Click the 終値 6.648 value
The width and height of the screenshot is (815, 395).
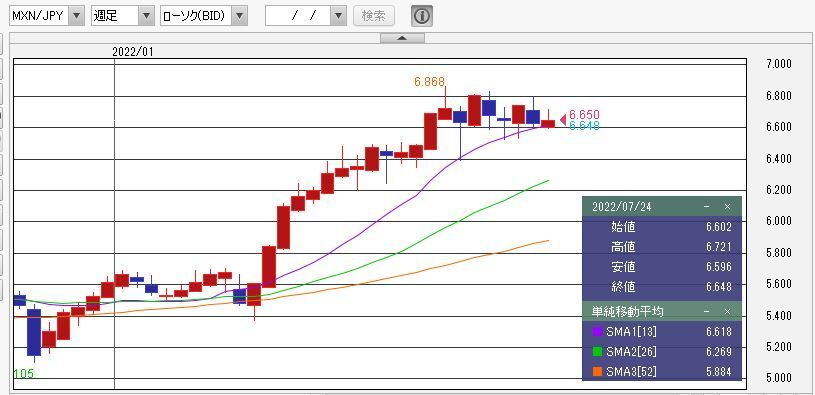tap(718, 287)
